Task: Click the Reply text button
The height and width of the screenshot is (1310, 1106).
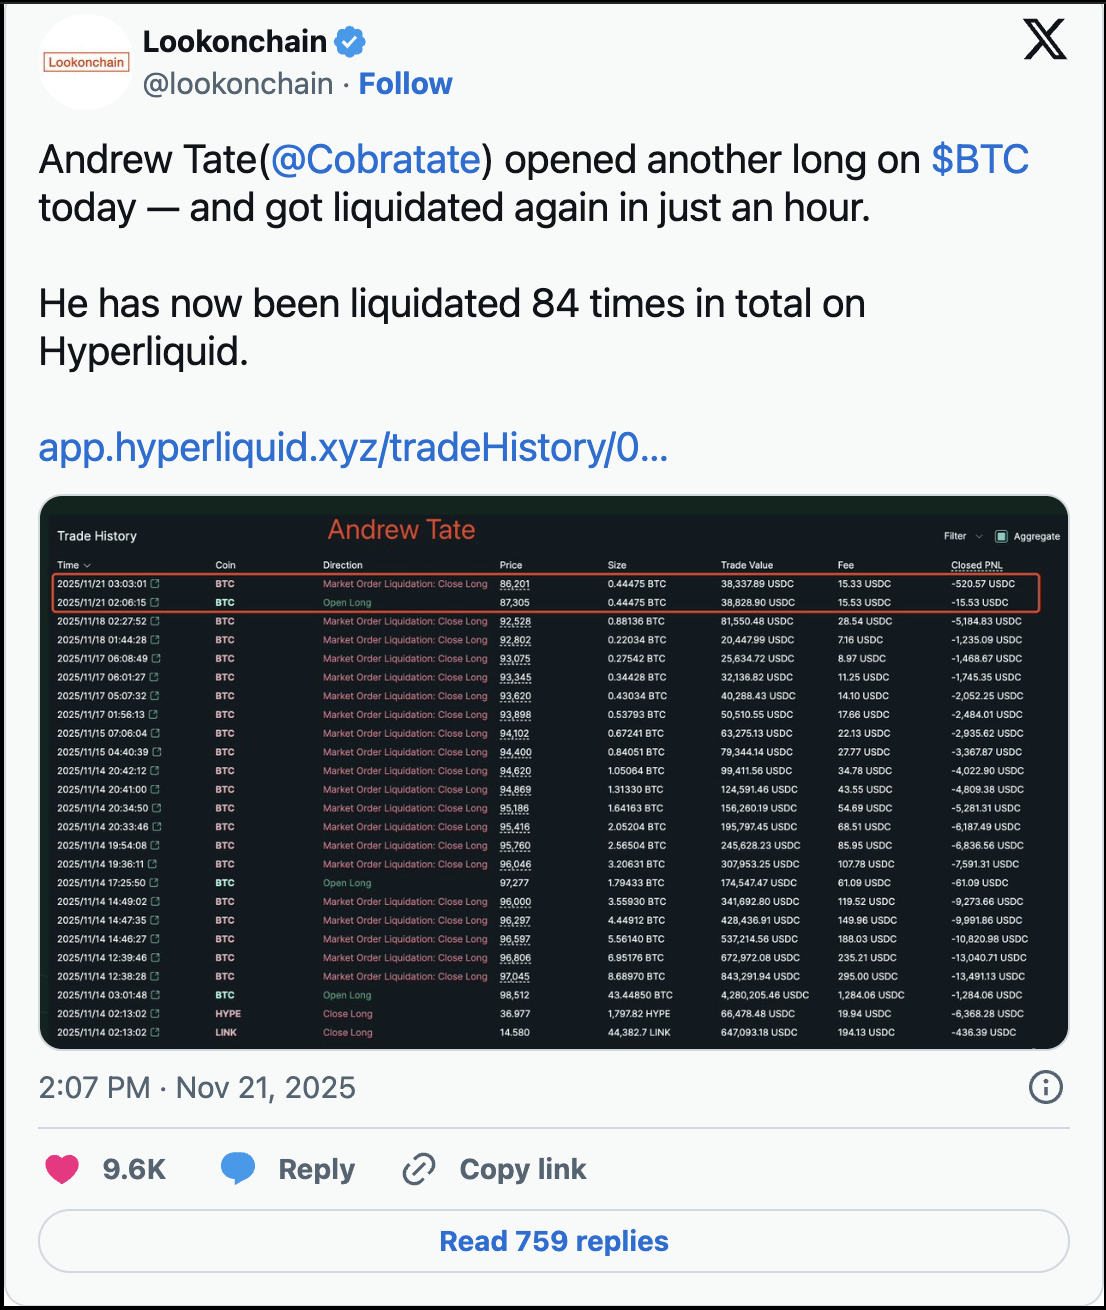Action: [x=316, y=1169]
